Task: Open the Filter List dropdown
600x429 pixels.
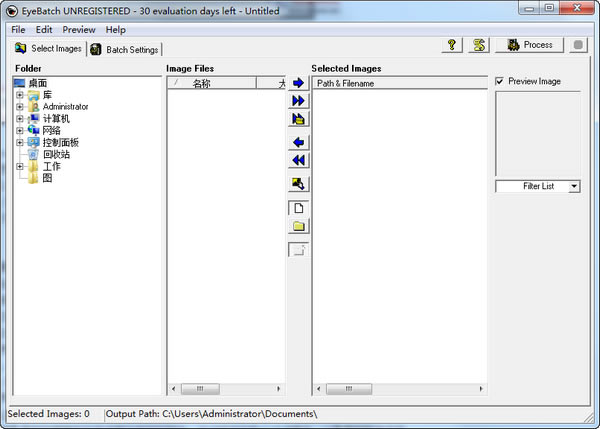Action: click(x=574, y=186)
